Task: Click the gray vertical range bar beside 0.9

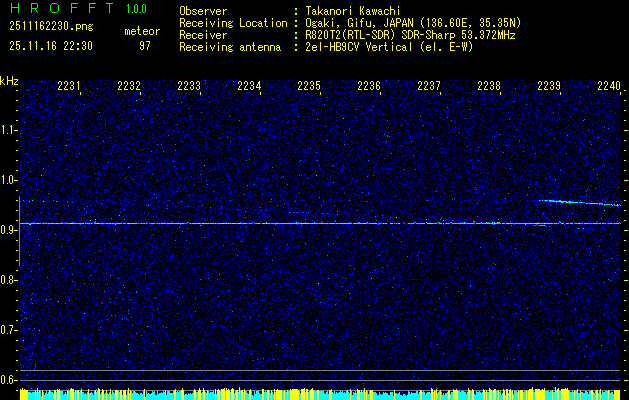Action: (19, 231)
